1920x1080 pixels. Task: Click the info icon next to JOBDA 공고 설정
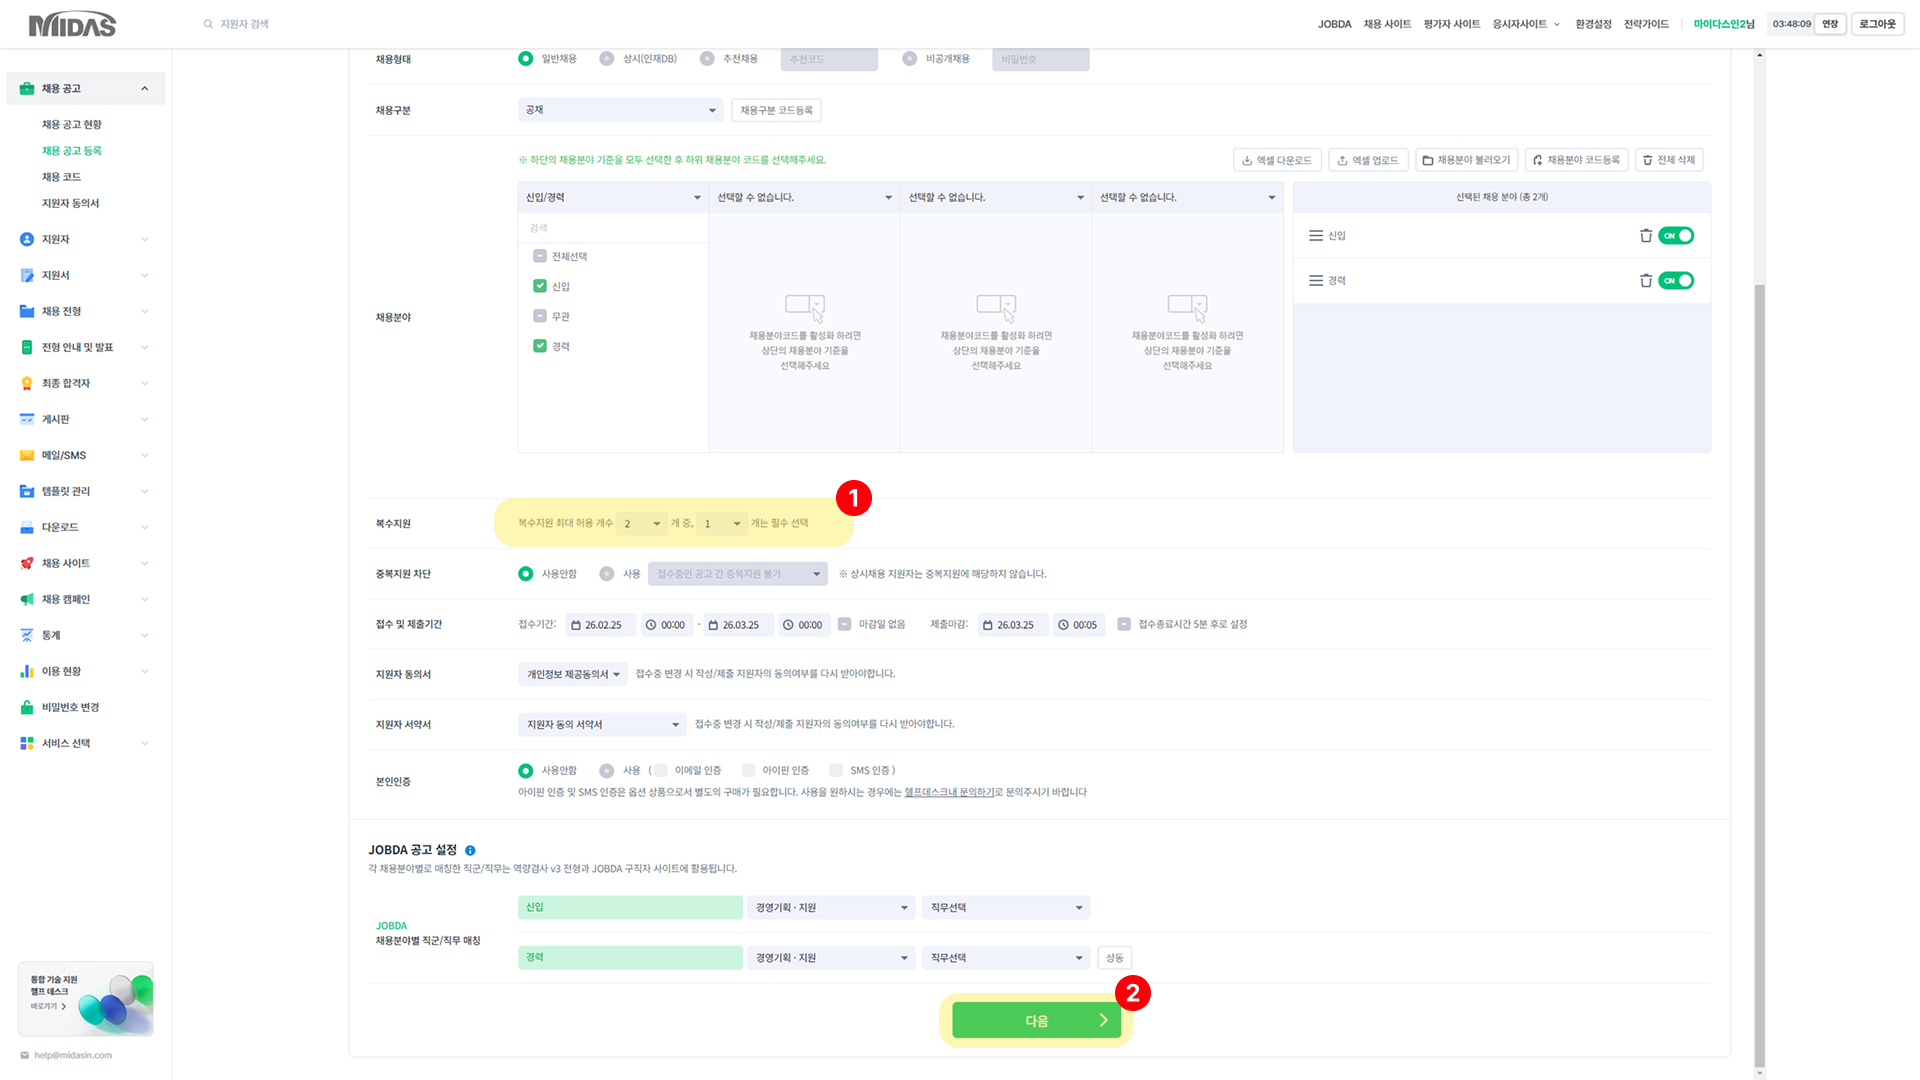click(x=470, y=851)
